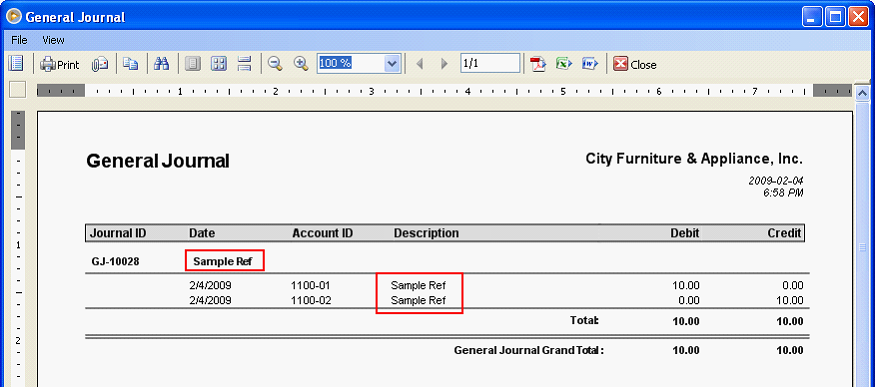The height and width of the screenshot is (388, 876).
Task: Go to next page arrow
Action: click(x=445, y=64)
